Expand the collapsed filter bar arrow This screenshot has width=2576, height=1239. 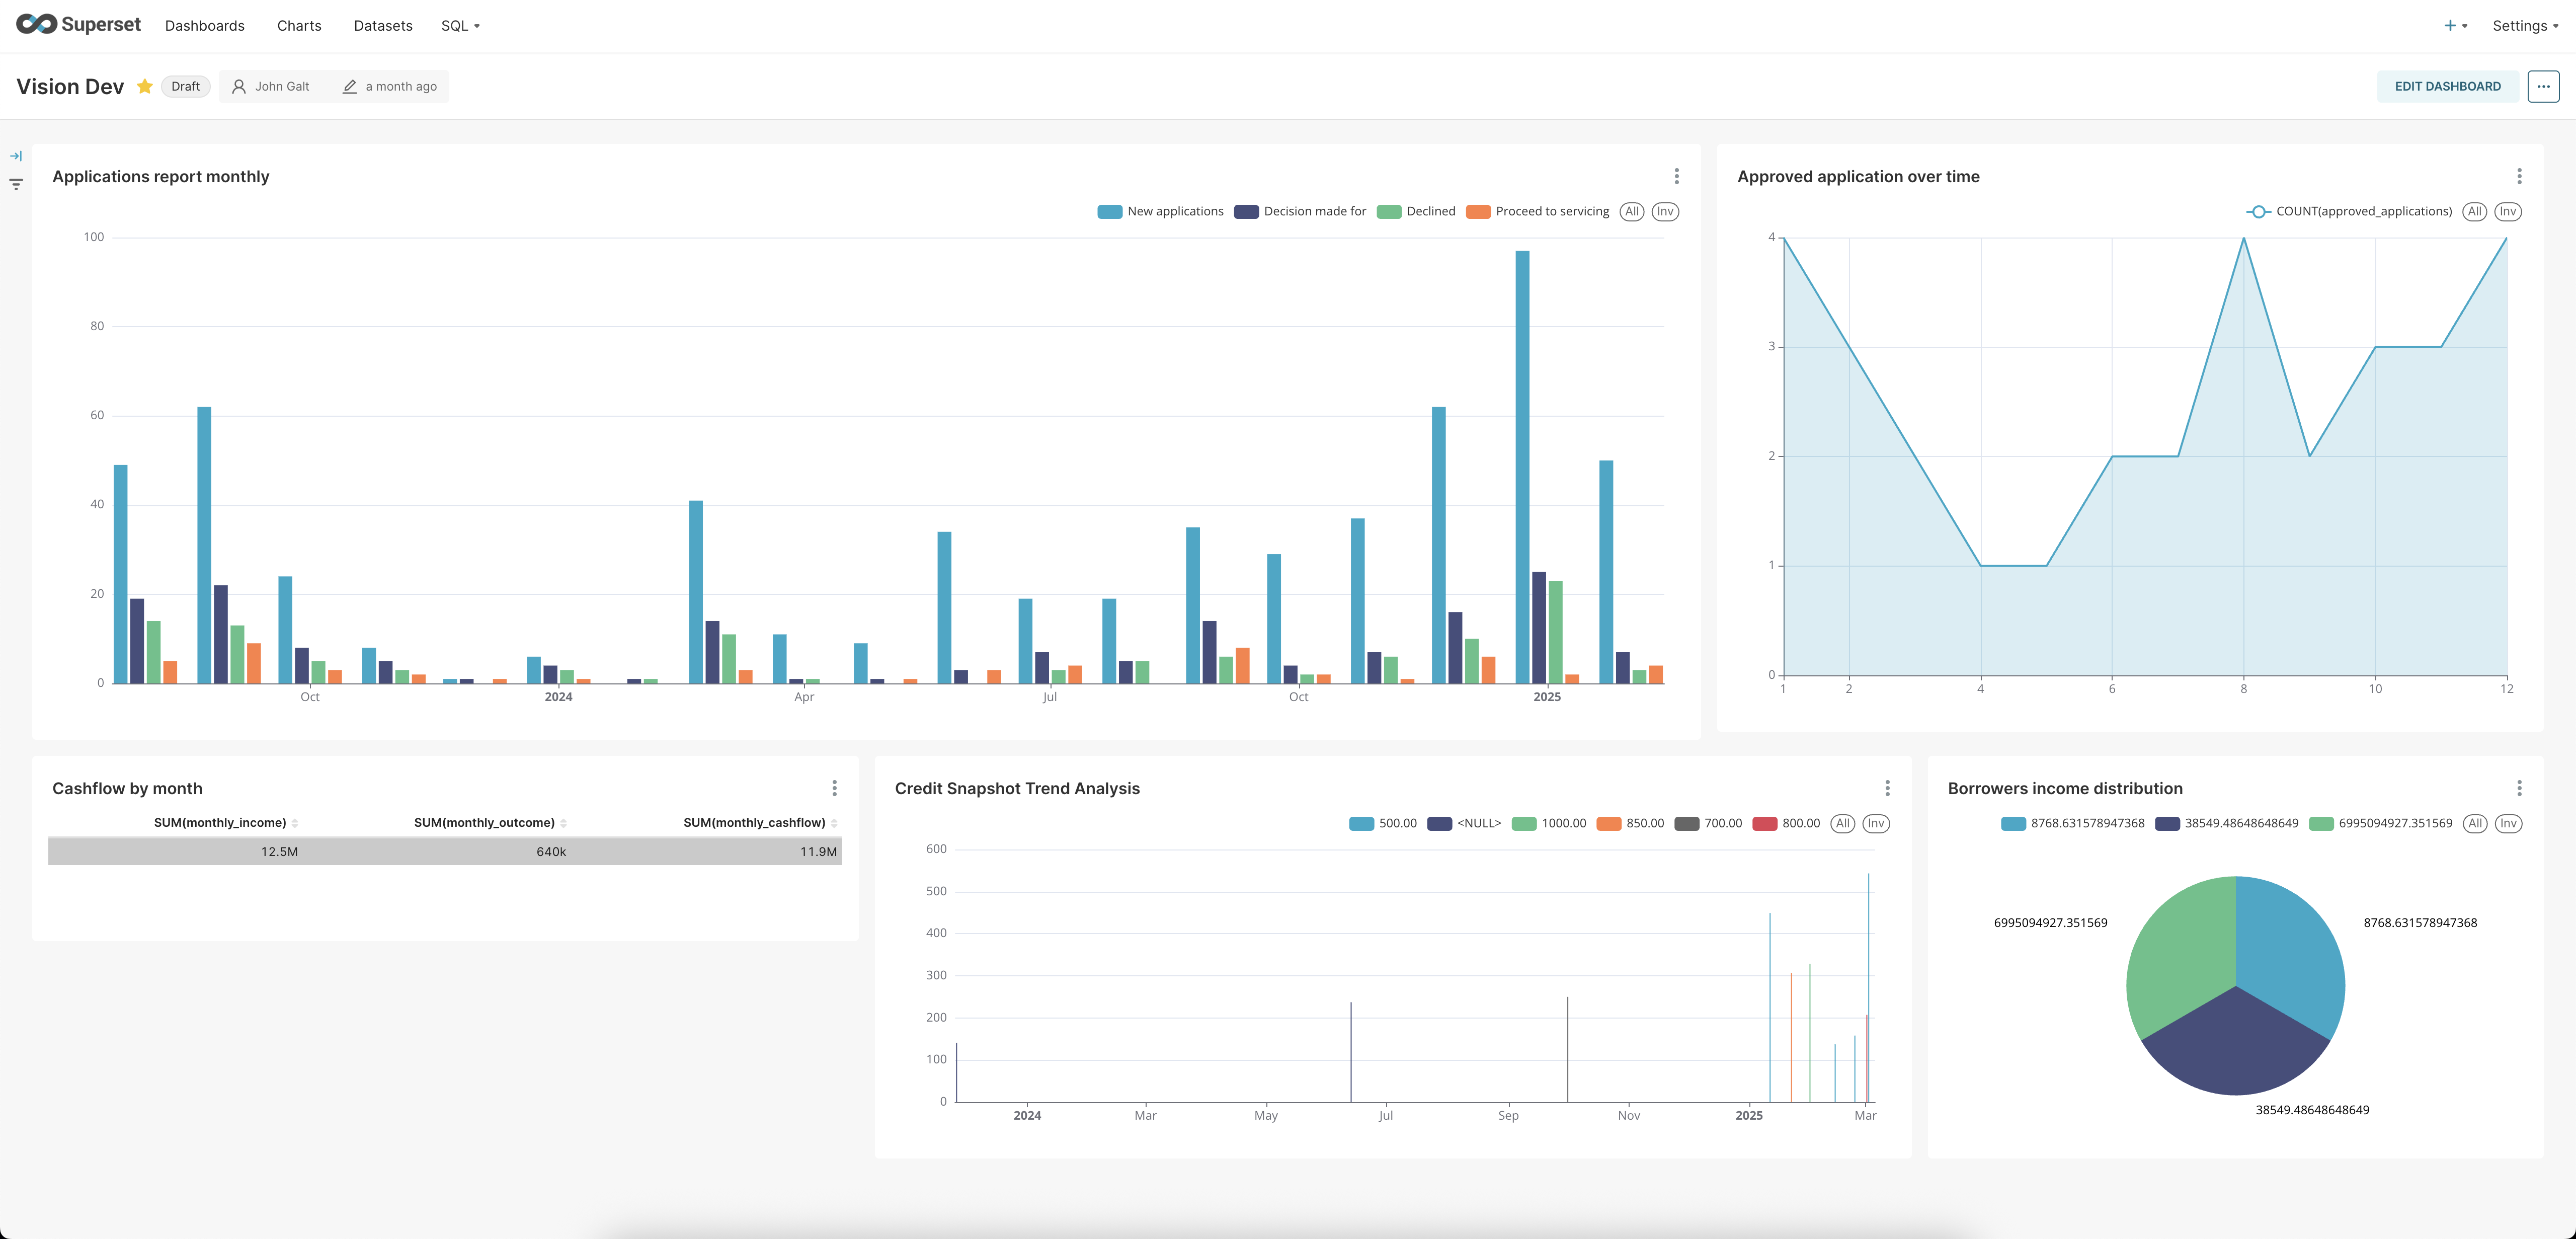pos(16,156)
